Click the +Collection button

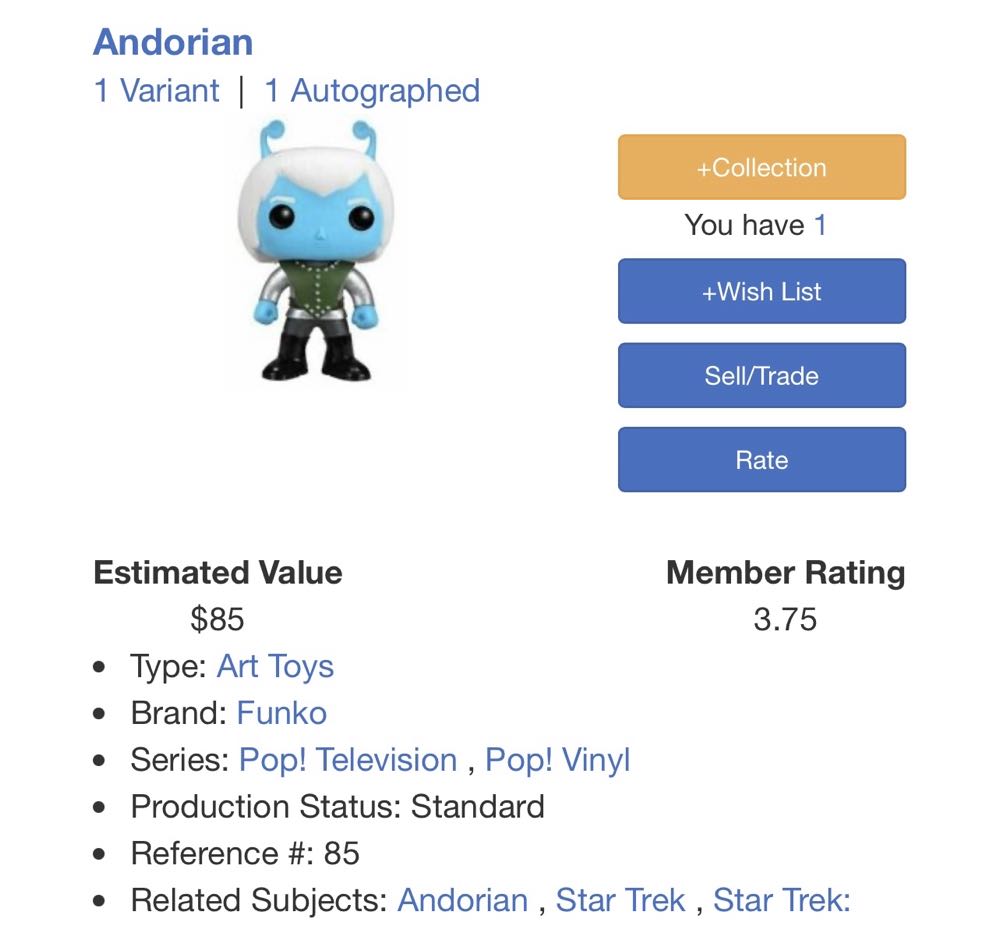(761, 167)
